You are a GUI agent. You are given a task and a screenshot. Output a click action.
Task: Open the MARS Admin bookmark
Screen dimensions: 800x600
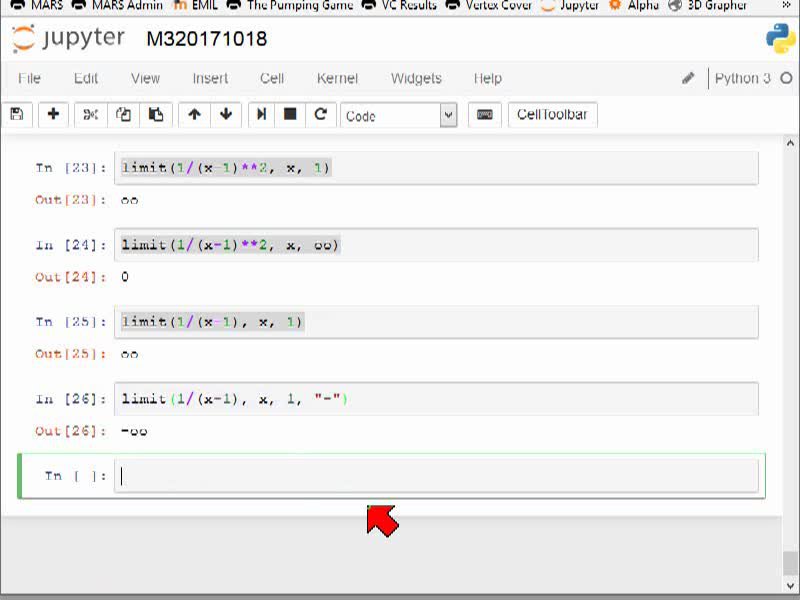(x=117, y=5)
